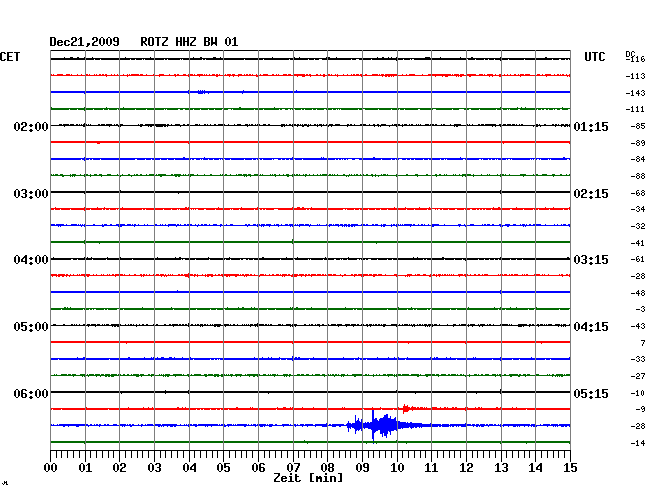Viewport: 650px width, 494px height.
Task: Click the Zeit [min] axis title
Action: [308, 478]
